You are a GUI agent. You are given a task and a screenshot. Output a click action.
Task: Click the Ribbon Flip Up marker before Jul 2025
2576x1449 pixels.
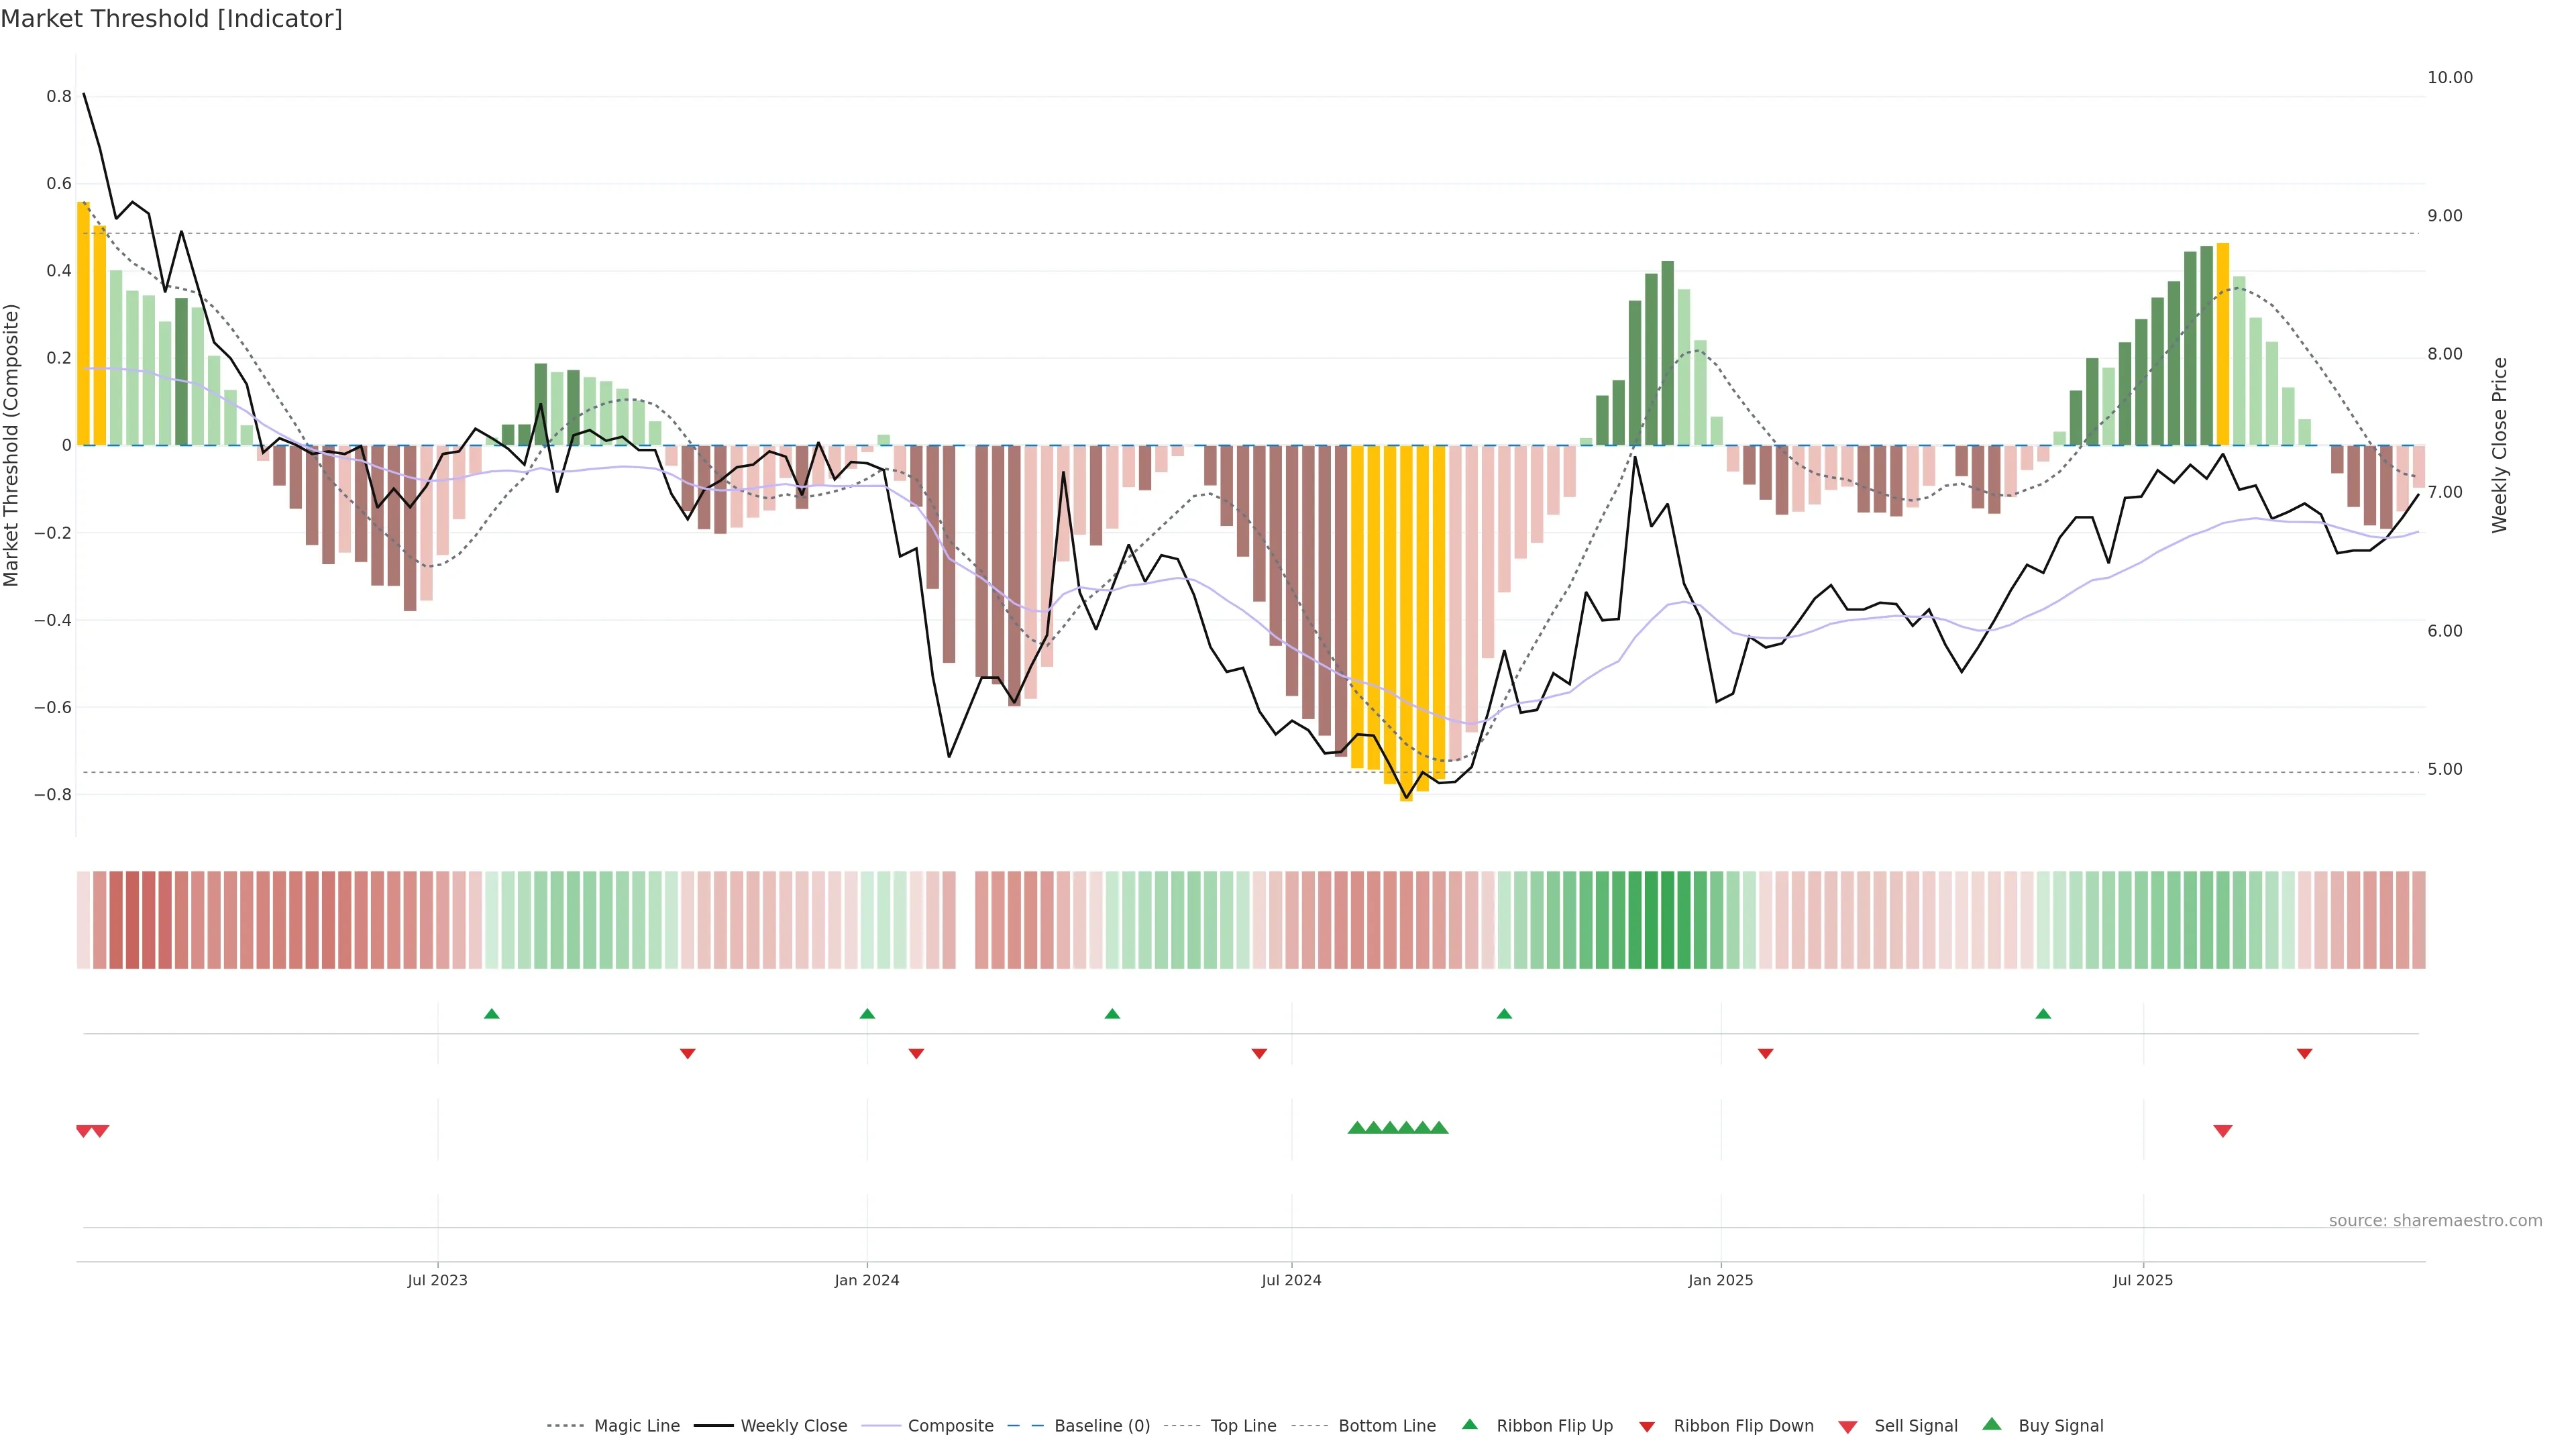2043,1014
